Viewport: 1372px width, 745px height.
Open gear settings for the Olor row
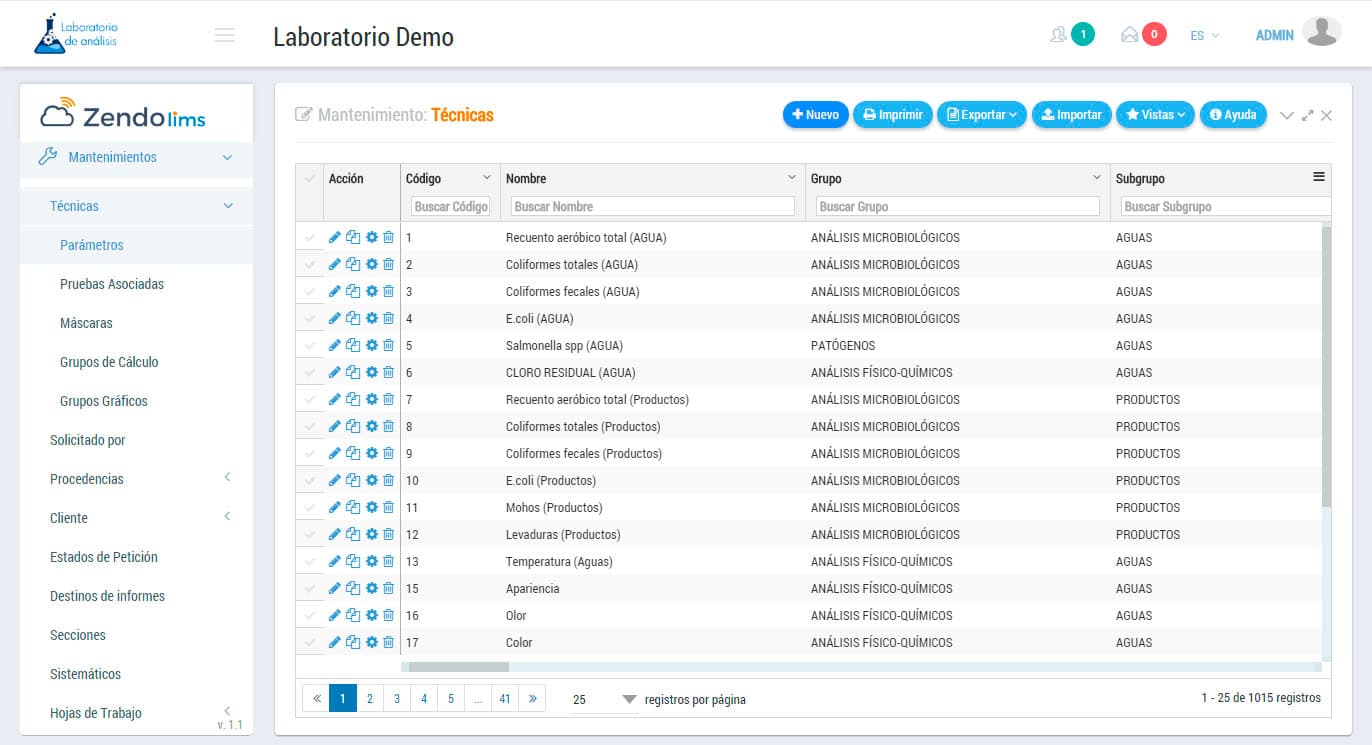[372, 616]
